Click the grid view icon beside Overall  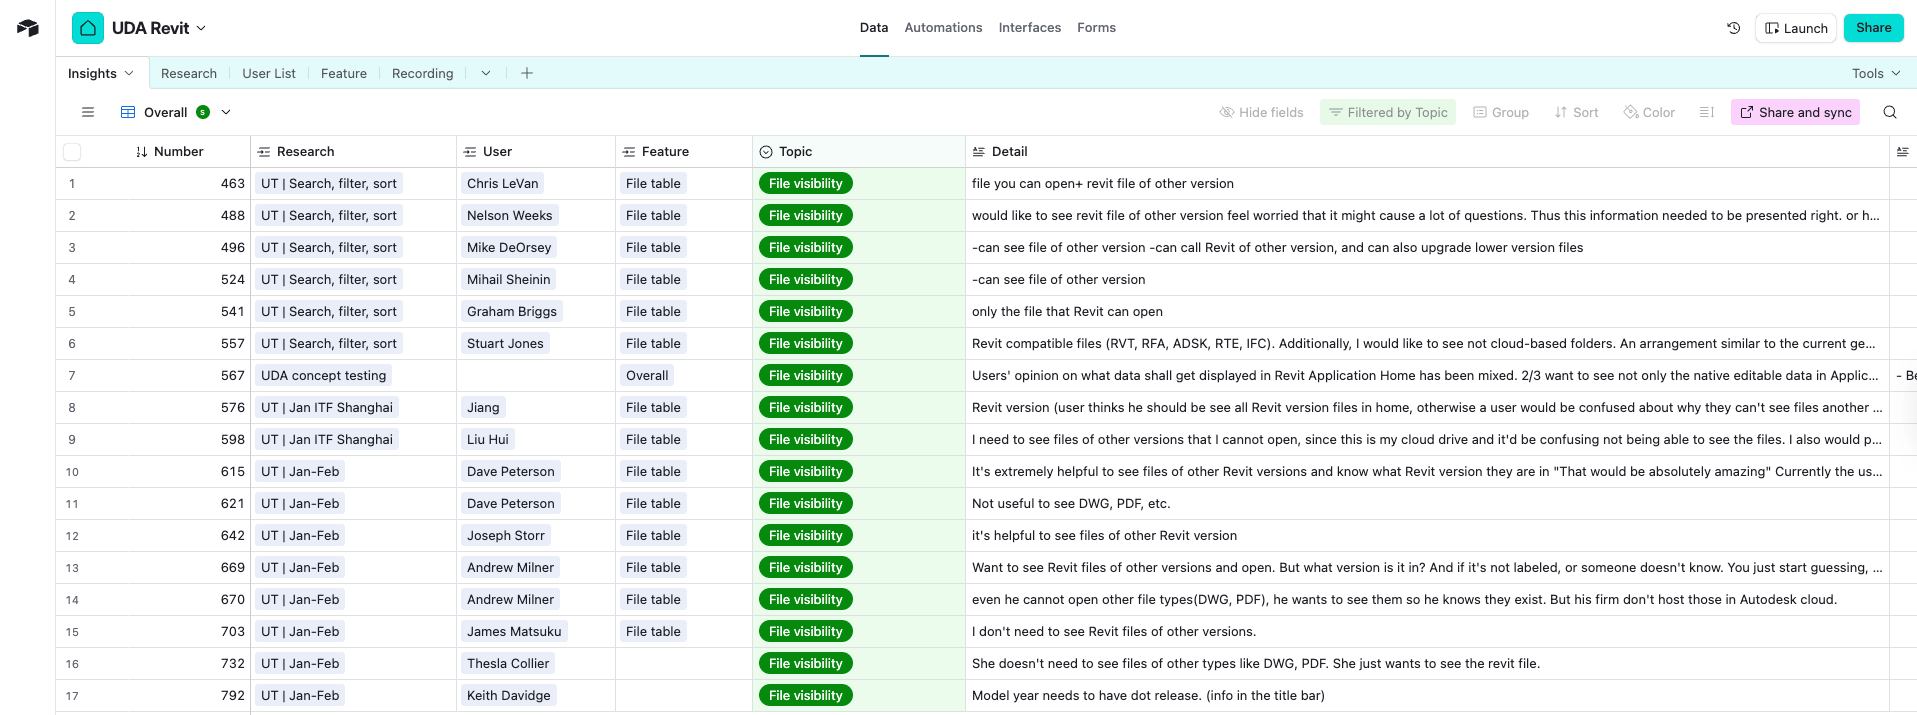click(x=128, y=112)
